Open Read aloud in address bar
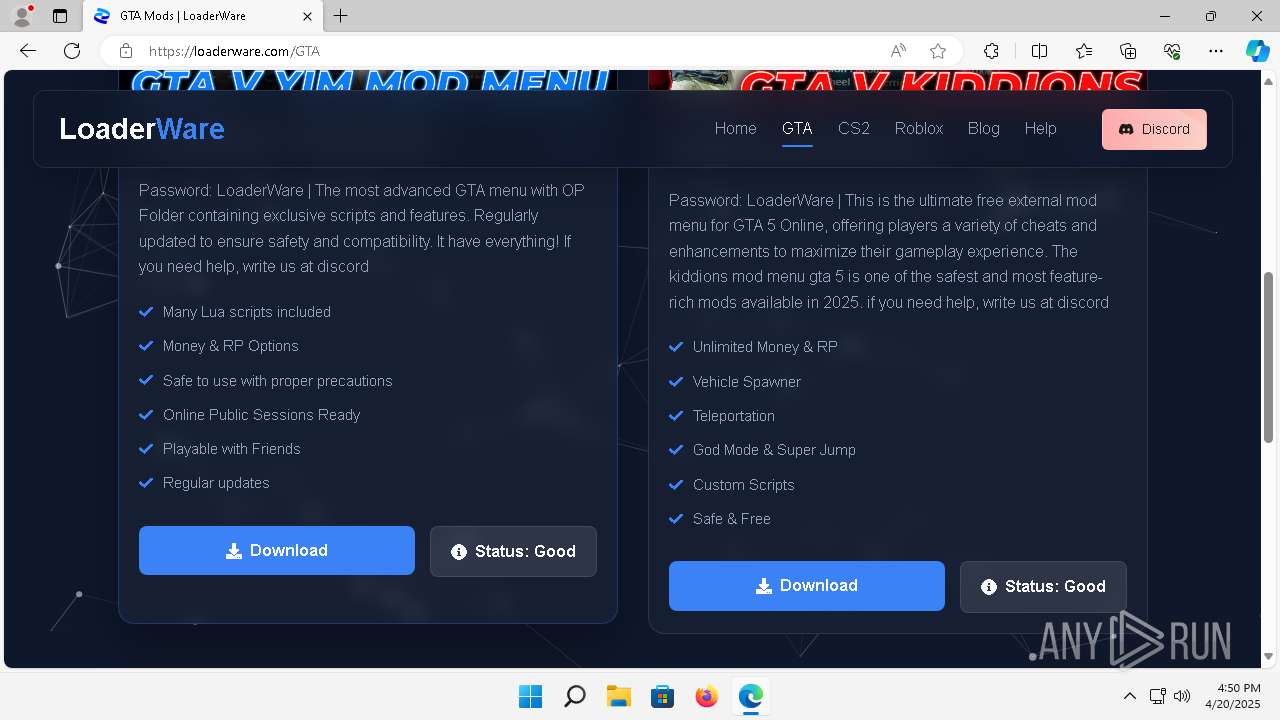Viewport: 1280px width, 720px height. tap(898, 51)
